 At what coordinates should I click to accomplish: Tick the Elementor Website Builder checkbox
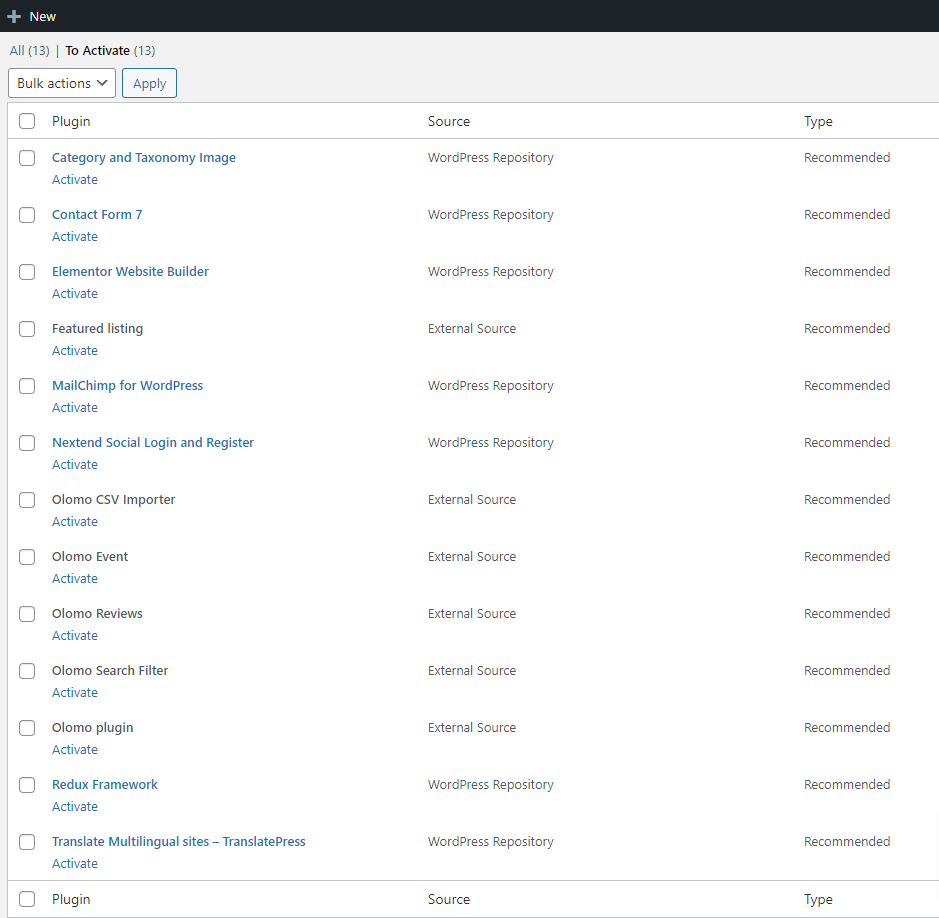tap(27, 272)
